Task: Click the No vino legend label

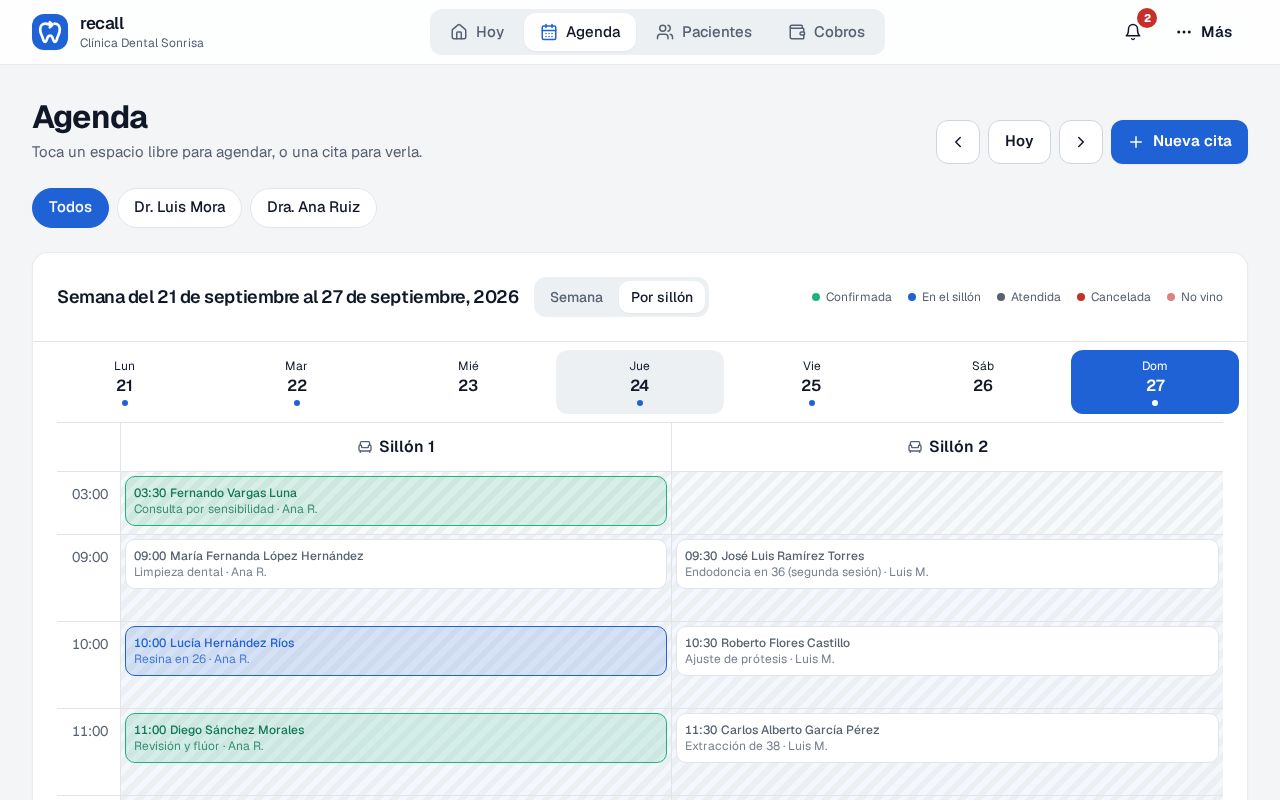Action: 1202,297
